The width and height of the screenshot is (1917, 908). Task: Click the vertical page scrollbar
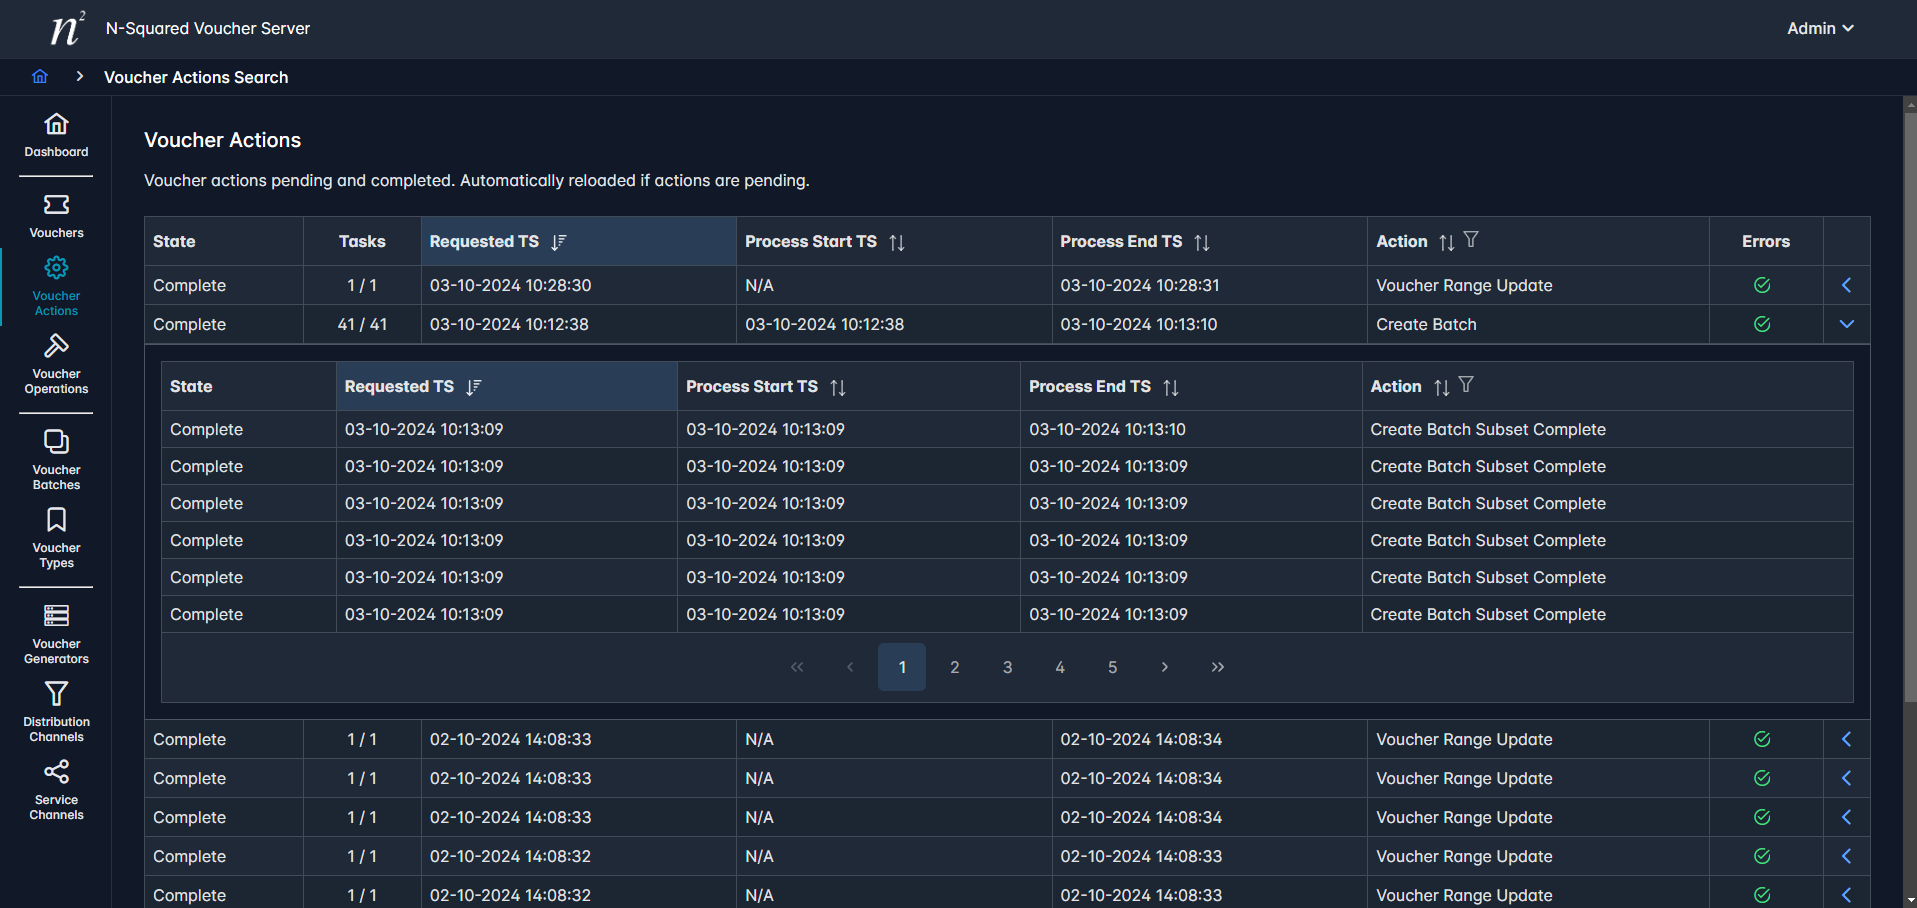click(1909, 400)
